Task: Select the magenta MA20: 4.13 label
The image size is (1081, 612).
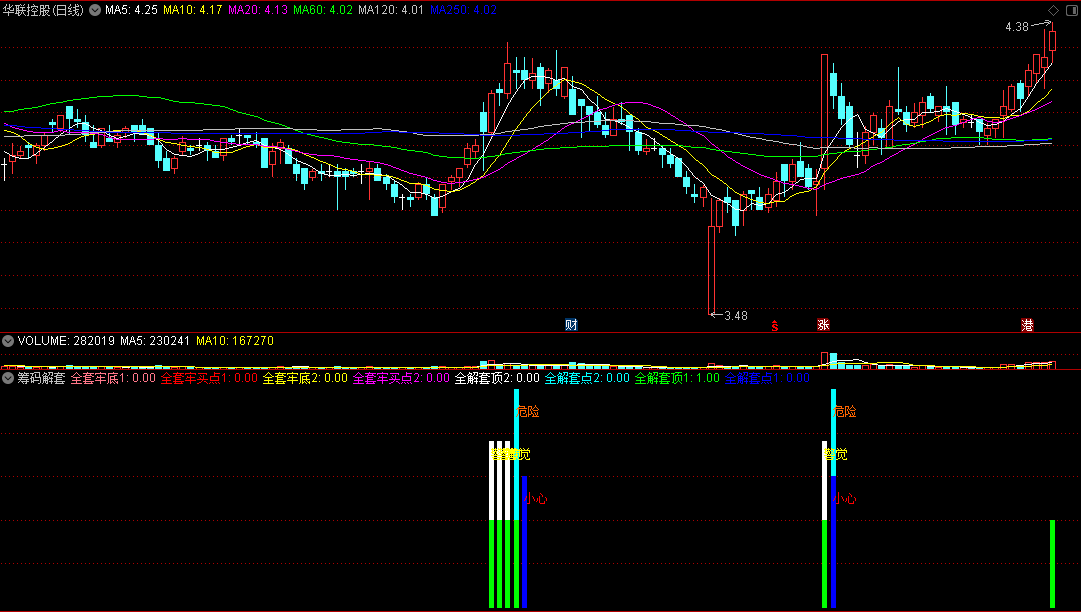Action: [x=257, y=10]
